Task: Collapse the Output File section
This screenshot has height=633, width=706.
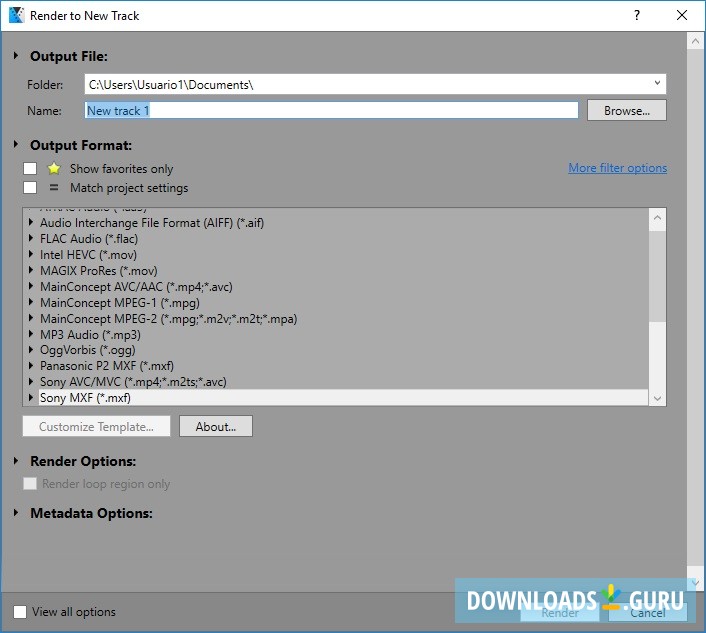Action: point(16,55)
